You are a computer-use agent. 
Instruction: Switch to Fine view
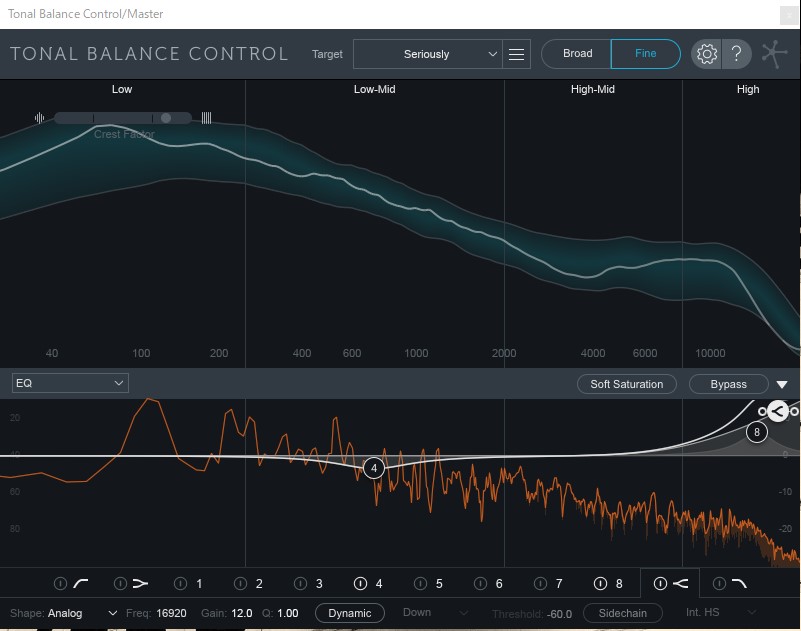coord(645,54)
